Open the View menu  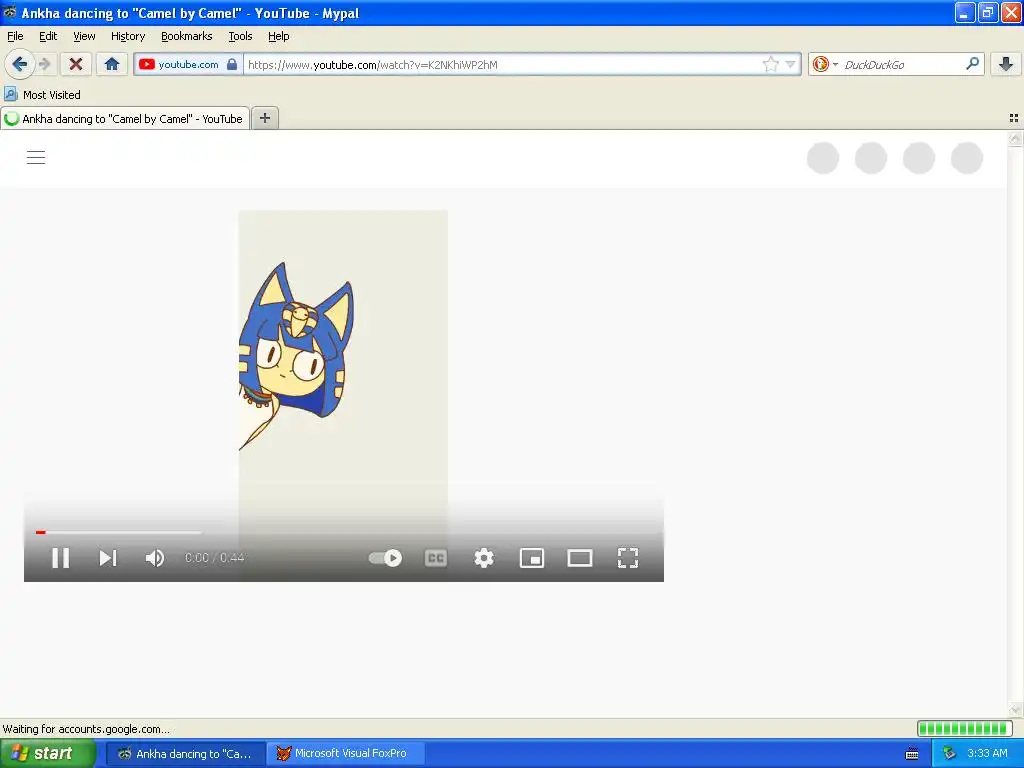coord(84,36)
